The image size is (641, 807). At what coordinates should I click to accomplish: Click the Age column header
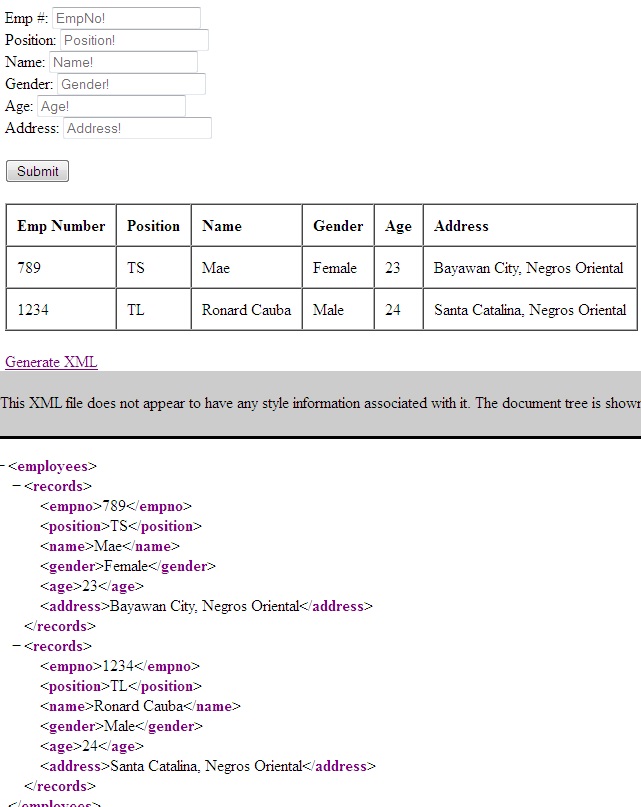click(399, 225)
